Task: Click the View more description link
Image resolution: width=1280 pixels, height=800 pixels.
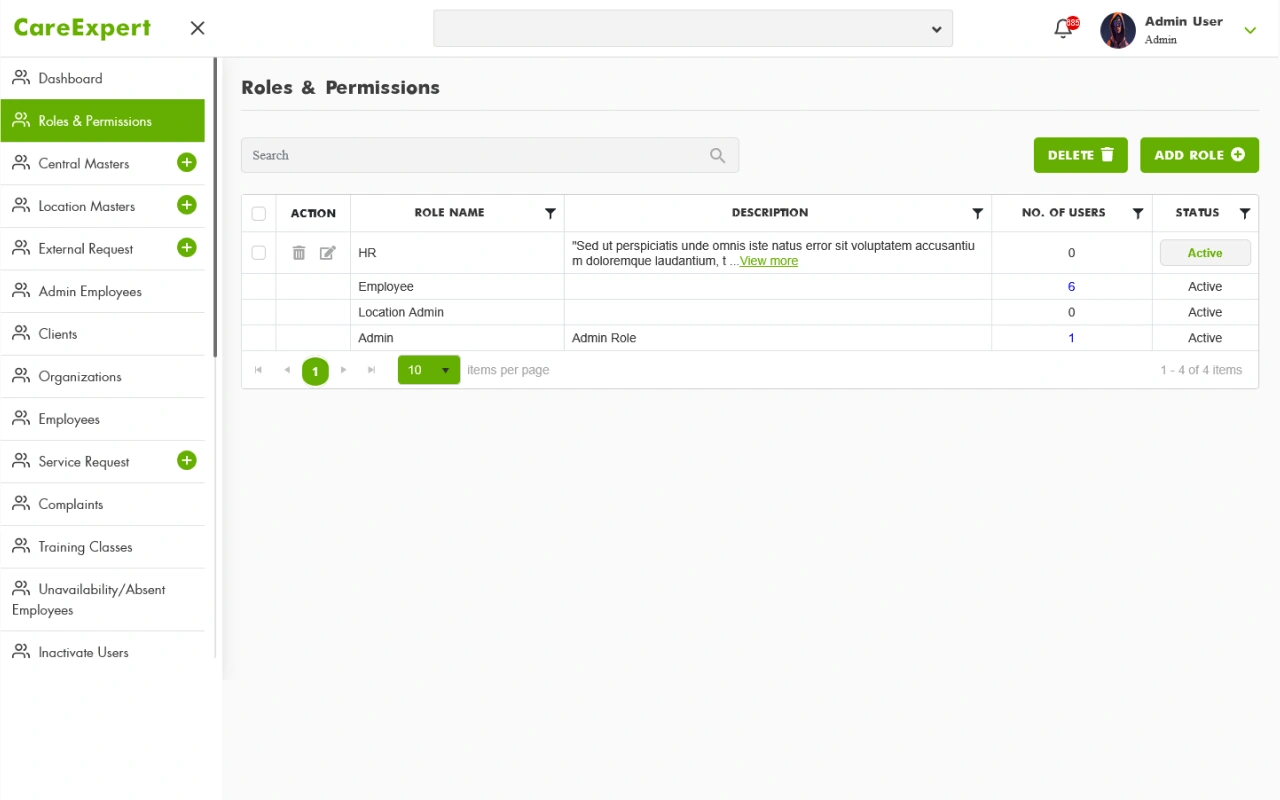Action: (x=768, y=261)
